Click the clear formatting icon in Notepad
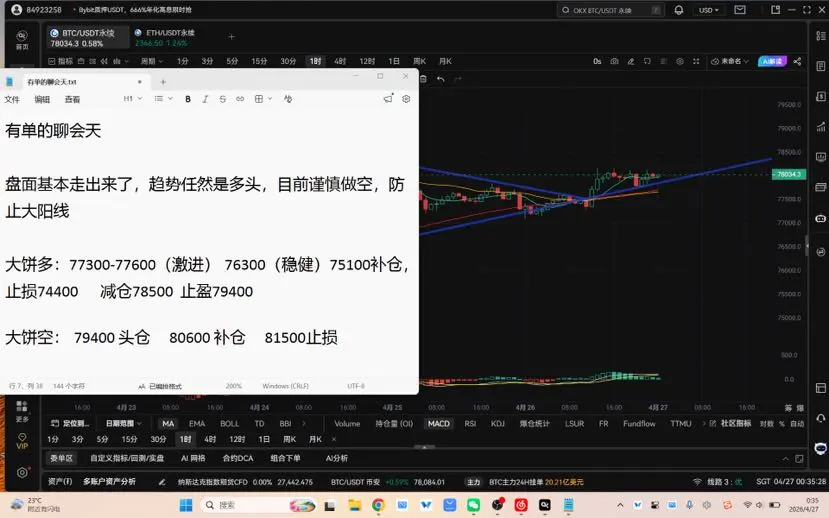Image resolution: width=829 pixels, height=518 pixels. click(x=288, y=99)
